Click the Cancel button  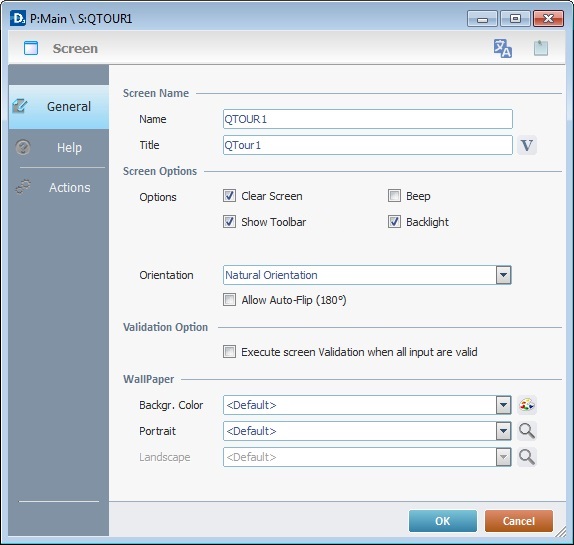(x=519, y=521)
